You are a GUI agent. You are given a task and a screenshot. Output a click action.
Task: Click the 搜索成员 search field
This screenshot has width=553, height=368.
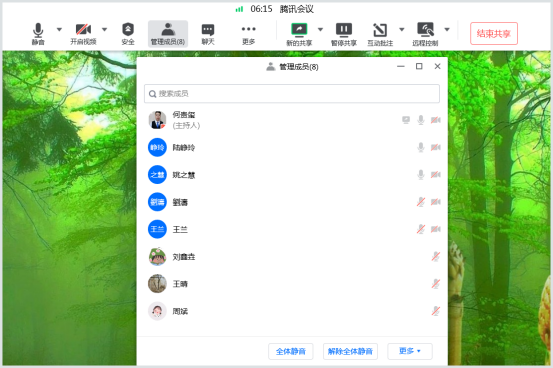click(x=292, y=93)
